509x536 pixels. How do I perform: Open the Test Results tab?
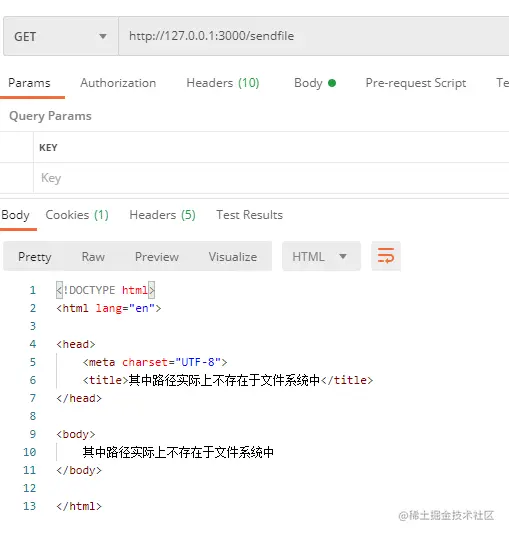click(250, 215)
